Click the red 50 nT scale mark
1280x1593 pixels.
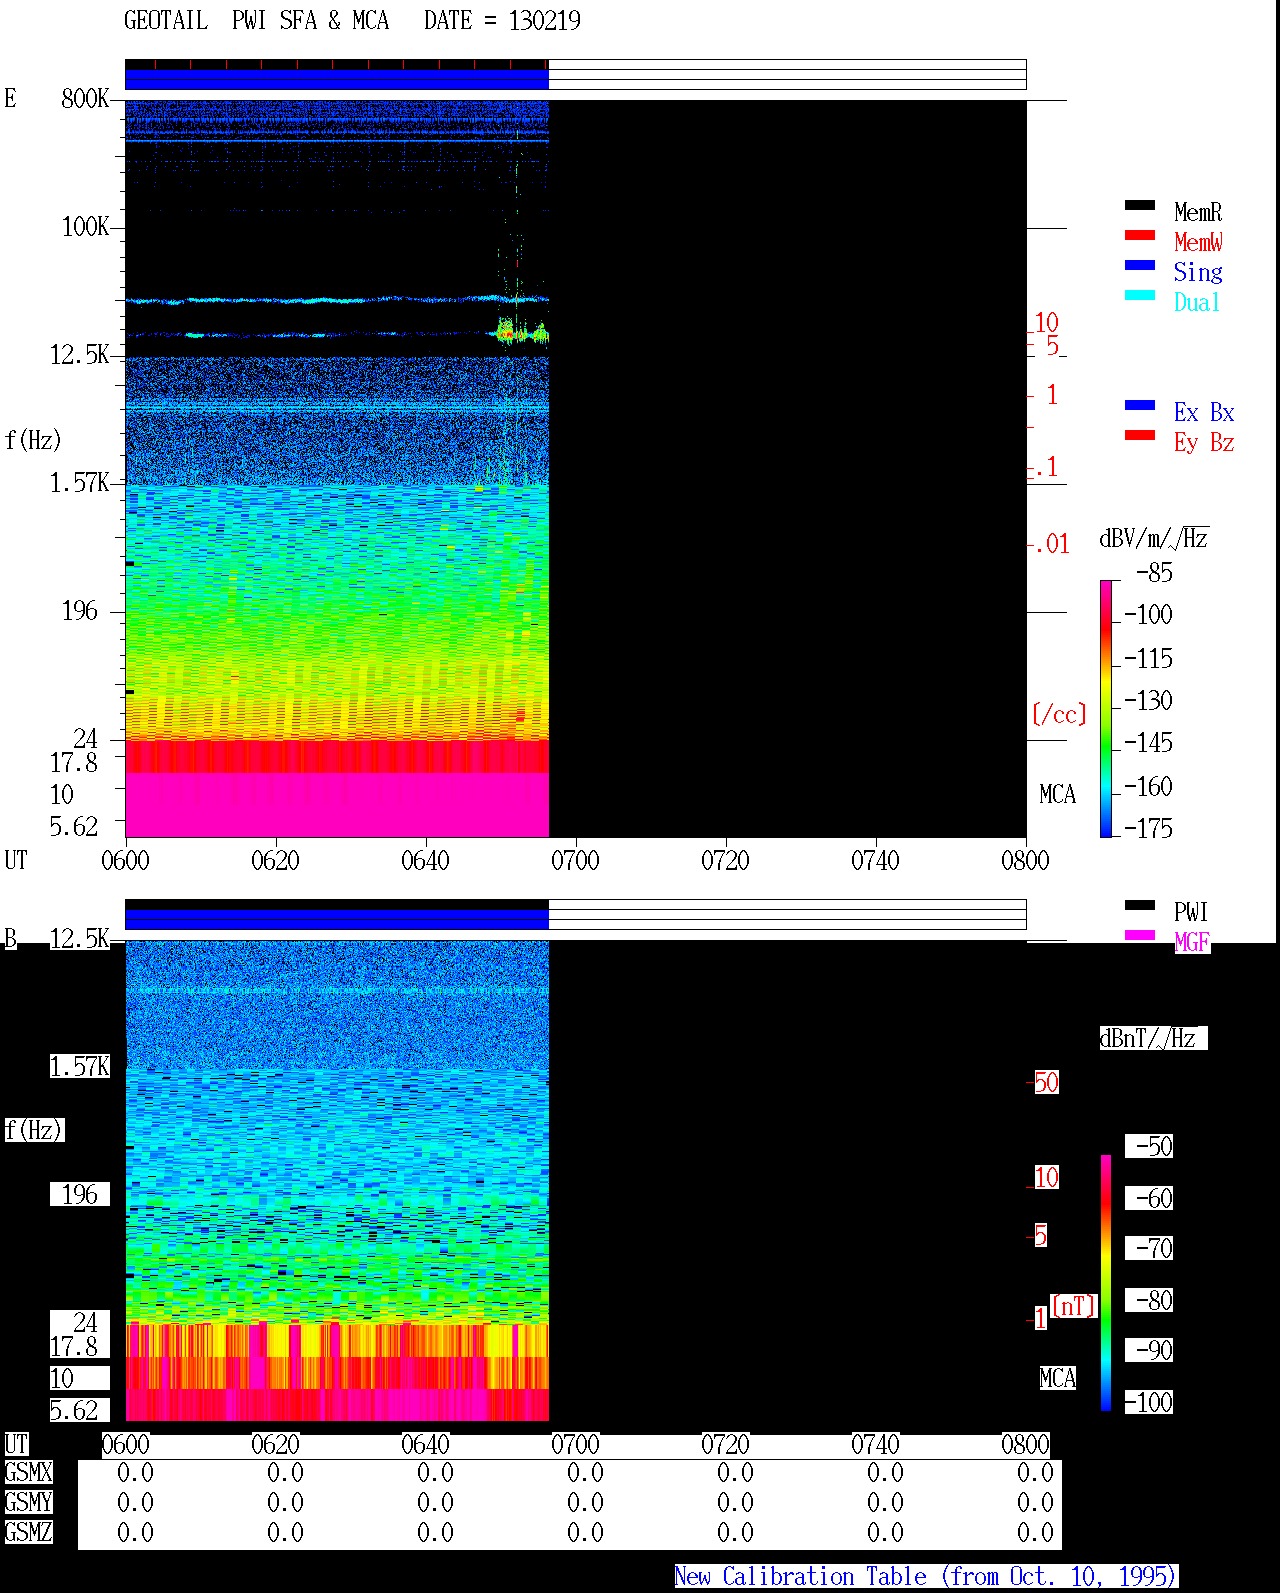(1046, 1082)
